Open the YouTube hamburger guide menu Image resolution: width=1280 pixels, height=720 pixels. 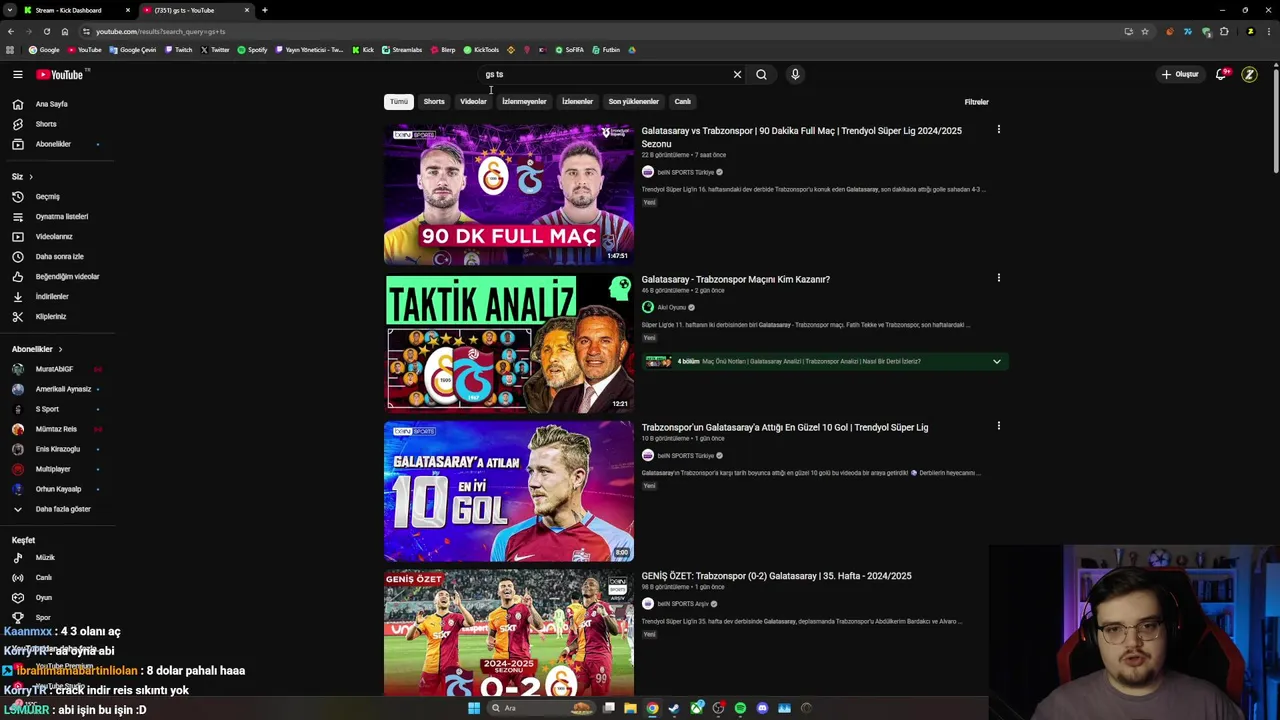pos(17,74)
